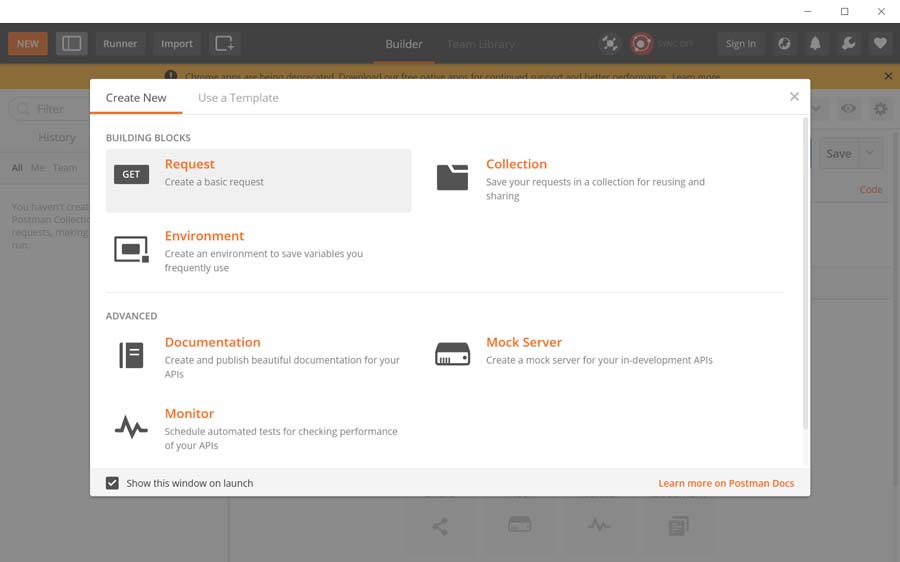Click 'Create a mock server' description text
Screen dimensions: 900x562
click(599, 360)
